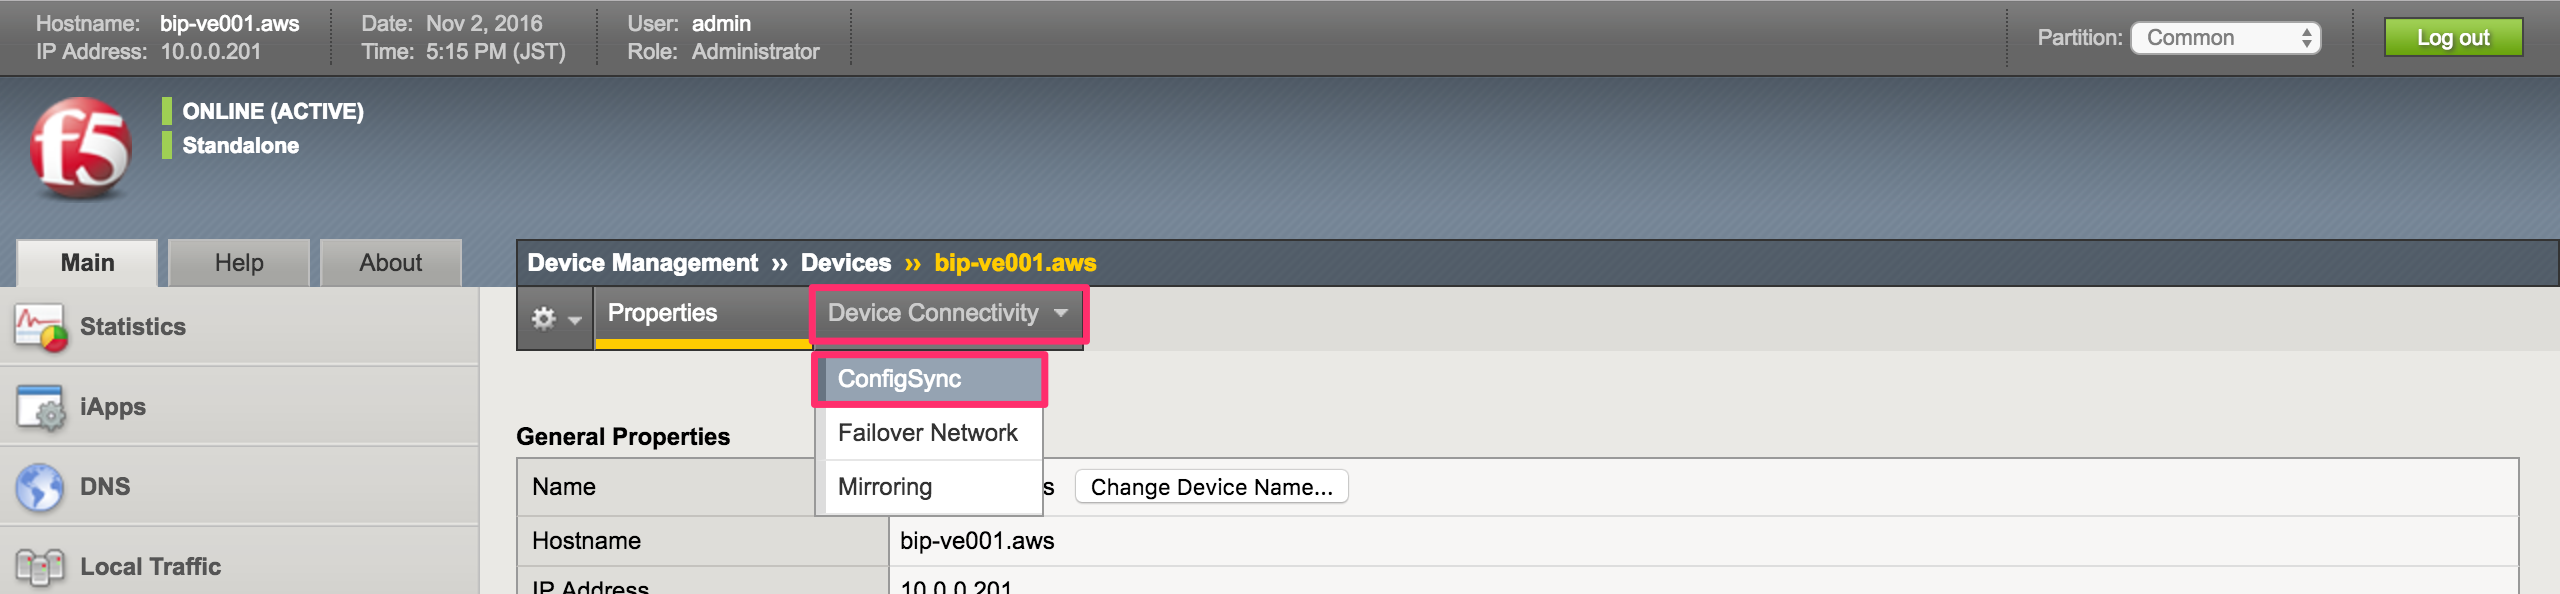Open the Partition Common dropdown
This screenshot has height=594, width=2560.
pos(2225,38)
